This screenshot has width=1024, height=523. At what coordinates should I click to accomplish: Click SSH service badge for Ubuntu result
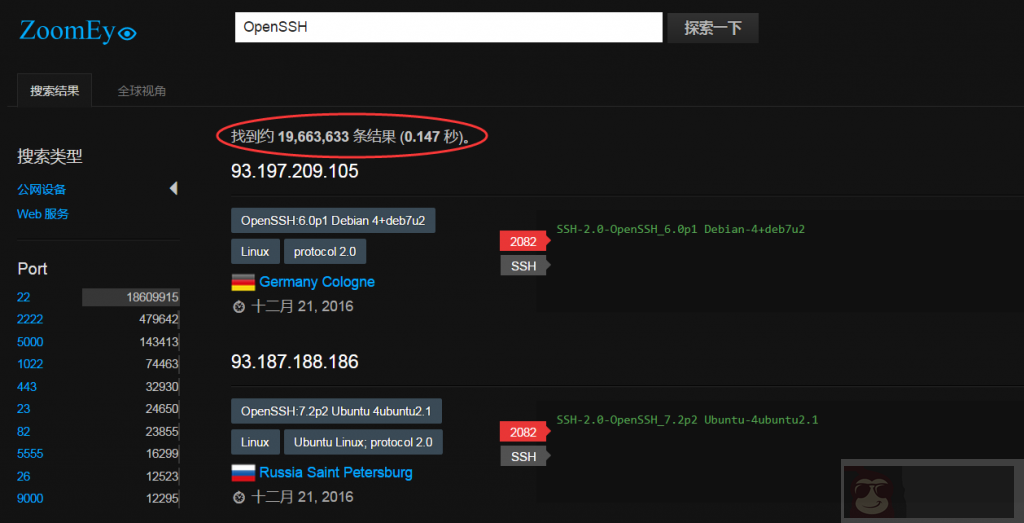pyautogui.click(x=524, y=456)
